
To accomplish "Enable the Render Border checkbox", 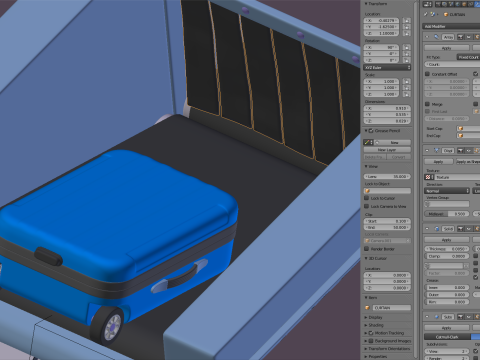I will [367, 249].
